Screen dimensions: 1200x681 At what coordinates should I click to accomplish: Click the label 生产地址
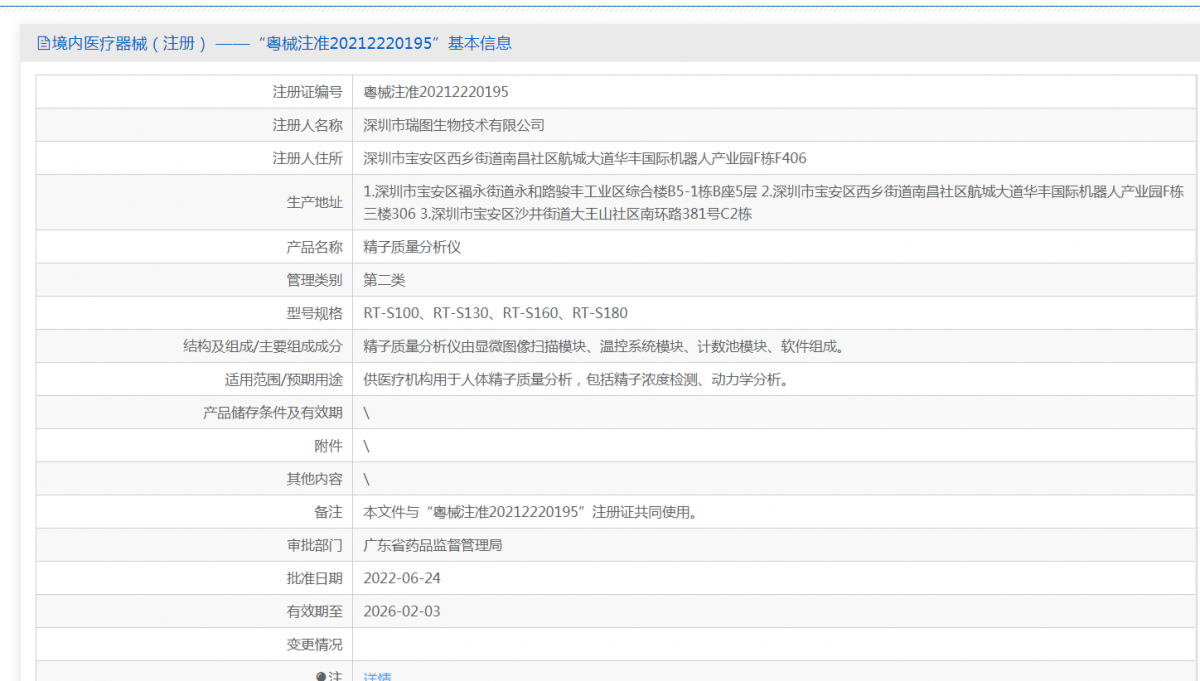point(314,202)
